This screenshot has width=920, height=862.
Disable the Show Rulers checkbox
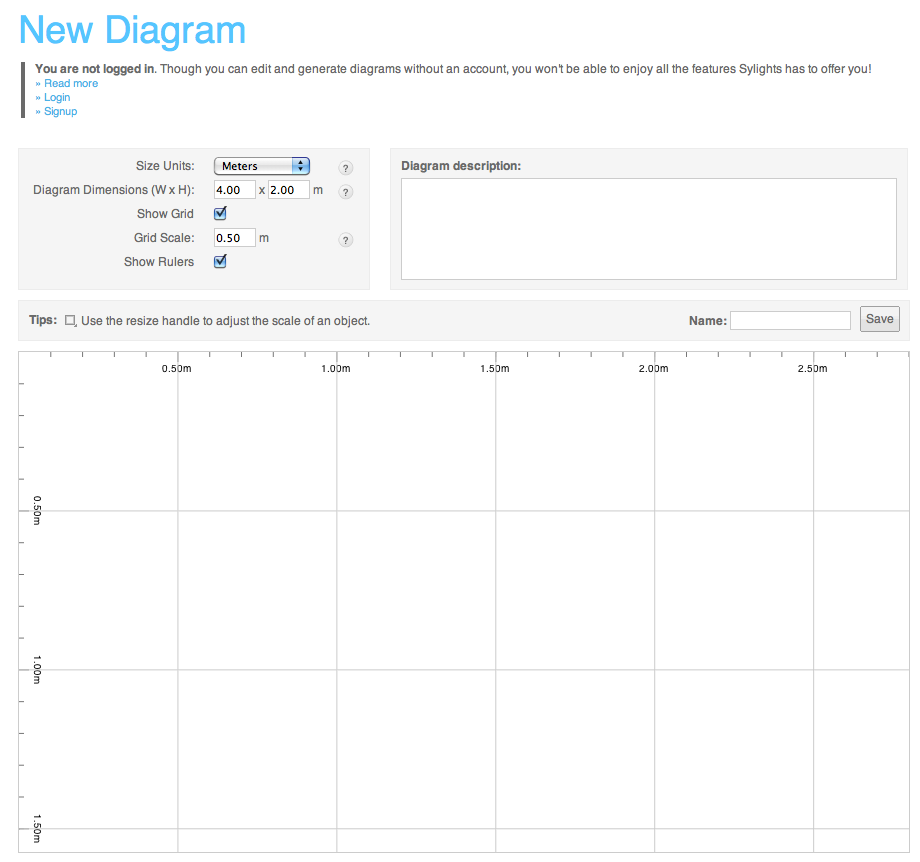pyautogui.click(x=219, y=261)
